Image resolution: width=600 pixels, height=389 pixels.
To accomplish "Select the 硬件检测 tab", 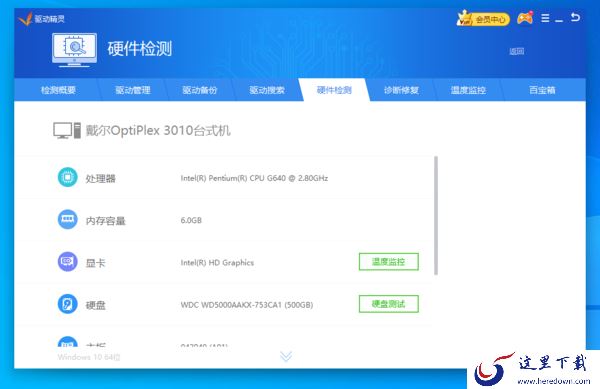I will pyautogui.click(x=334, y=90).
